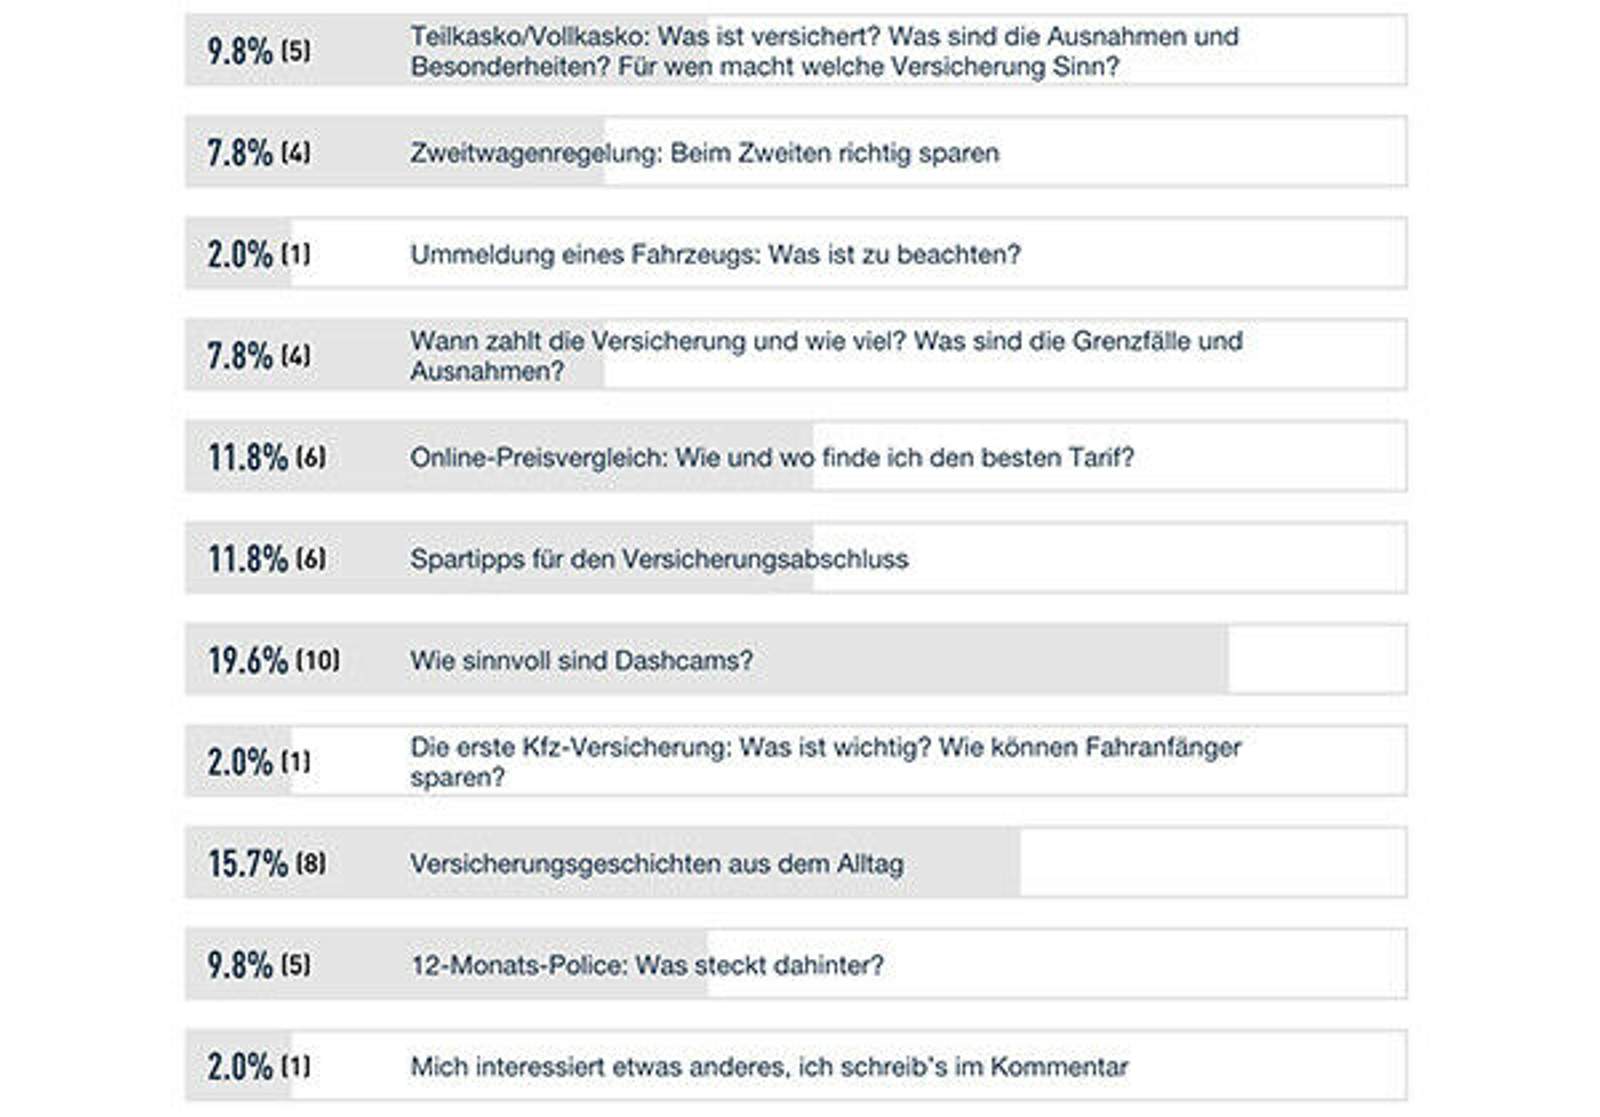Screen dimensions: 1600x1117
Task: Click the 11.8% value beside Online-Preisvergleich
Action: (x=248, y=457)
